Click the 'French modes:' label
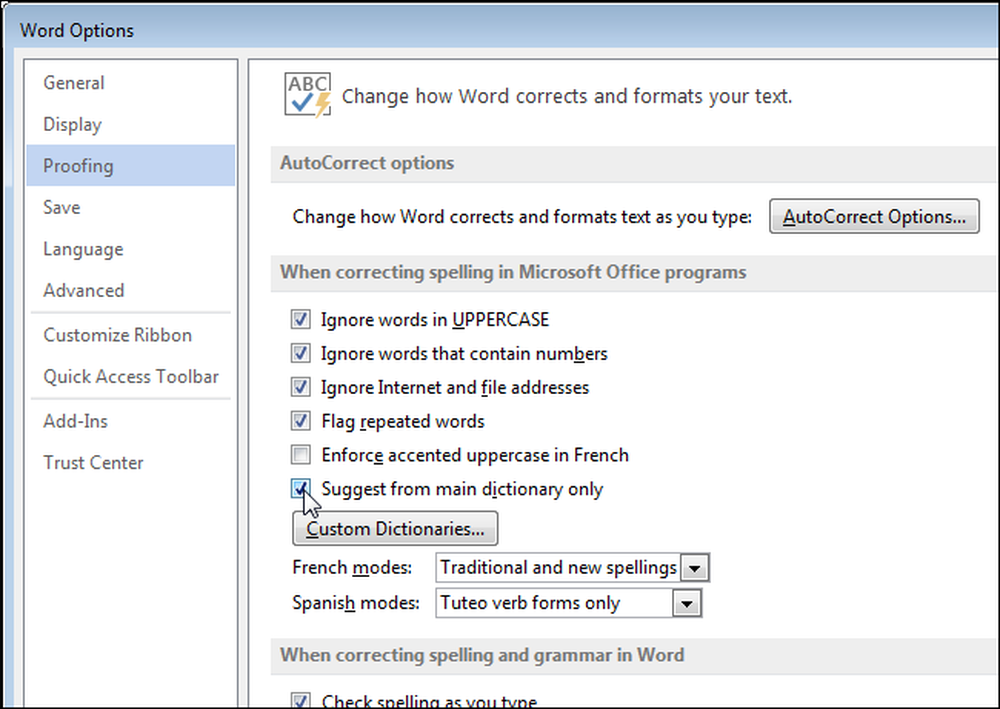Image resolution: width=1000 pixels, height=709 pixels. click(352, 567)
